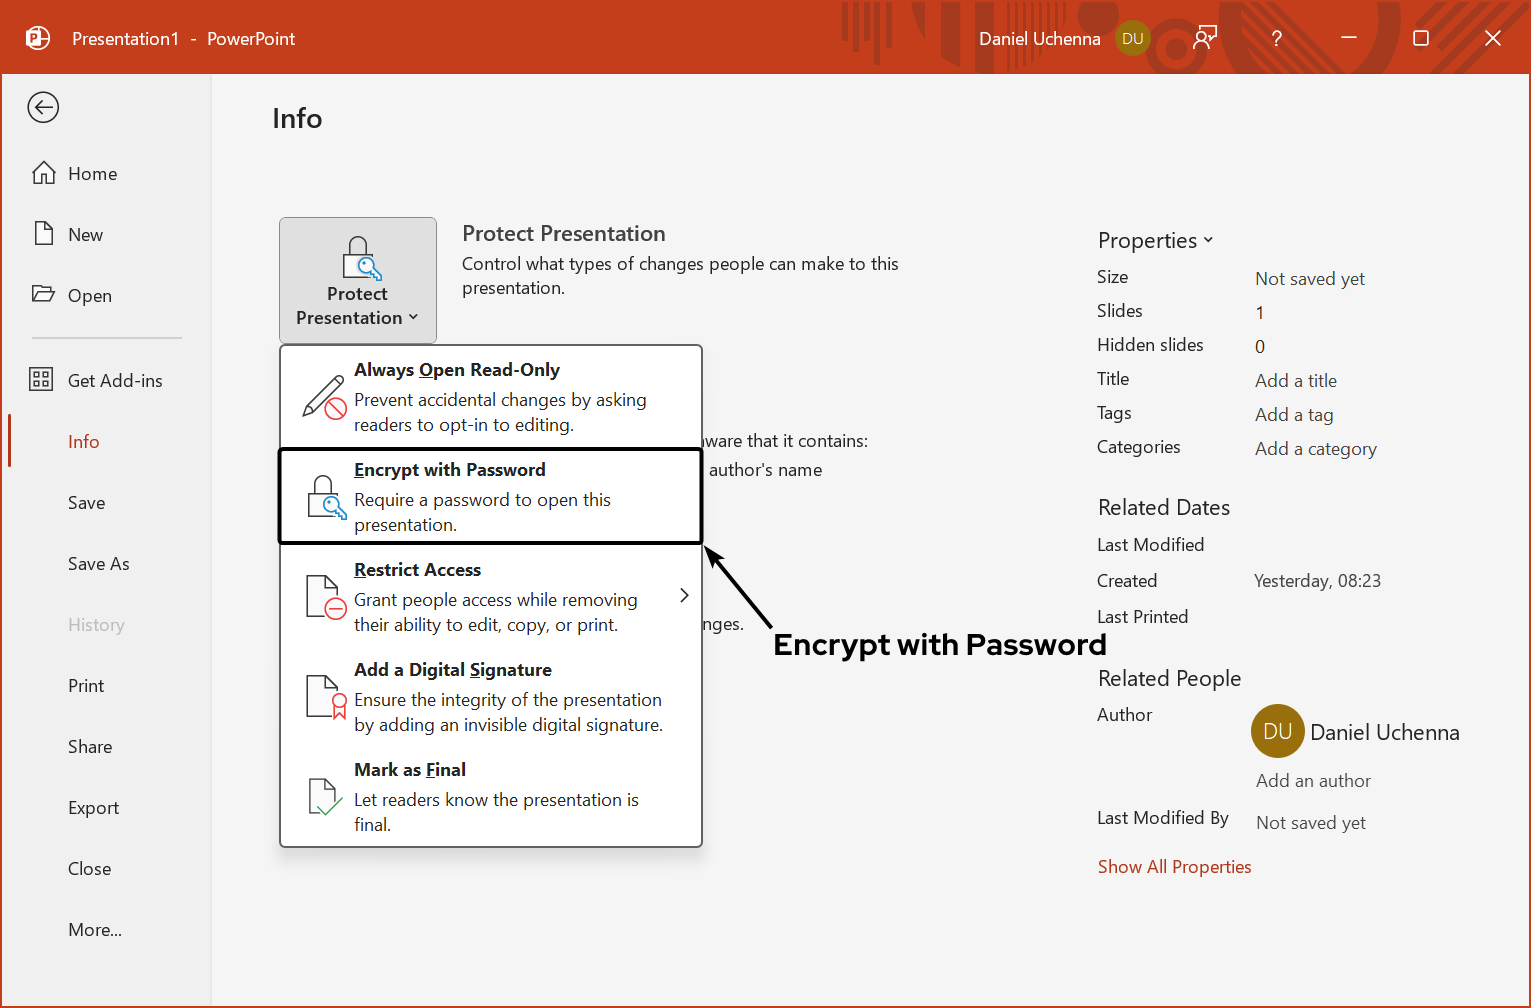Open the Print section from sidebar

click(x=86, y=685)
